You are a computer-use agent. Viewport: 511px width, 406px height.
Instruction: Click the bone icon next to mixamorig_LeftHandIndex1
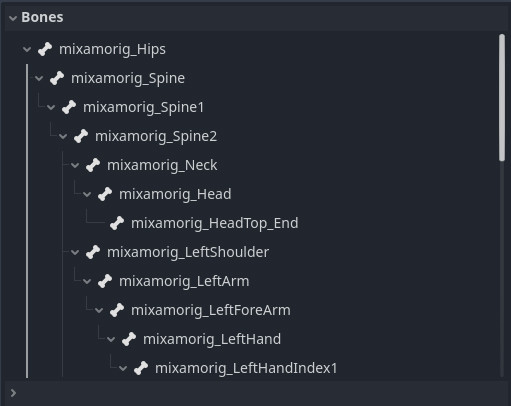point(141,368)
